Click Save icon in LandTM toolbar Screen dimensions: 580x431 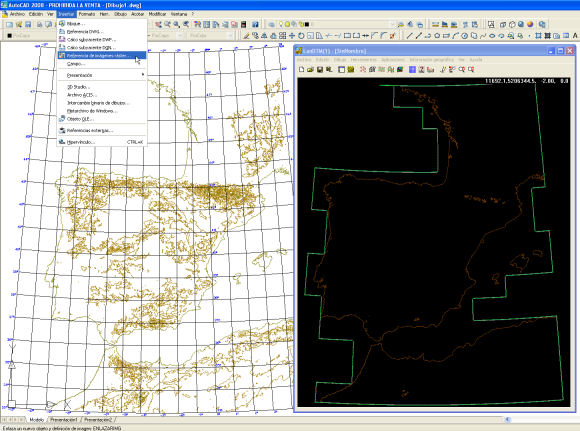coord(320,69)
